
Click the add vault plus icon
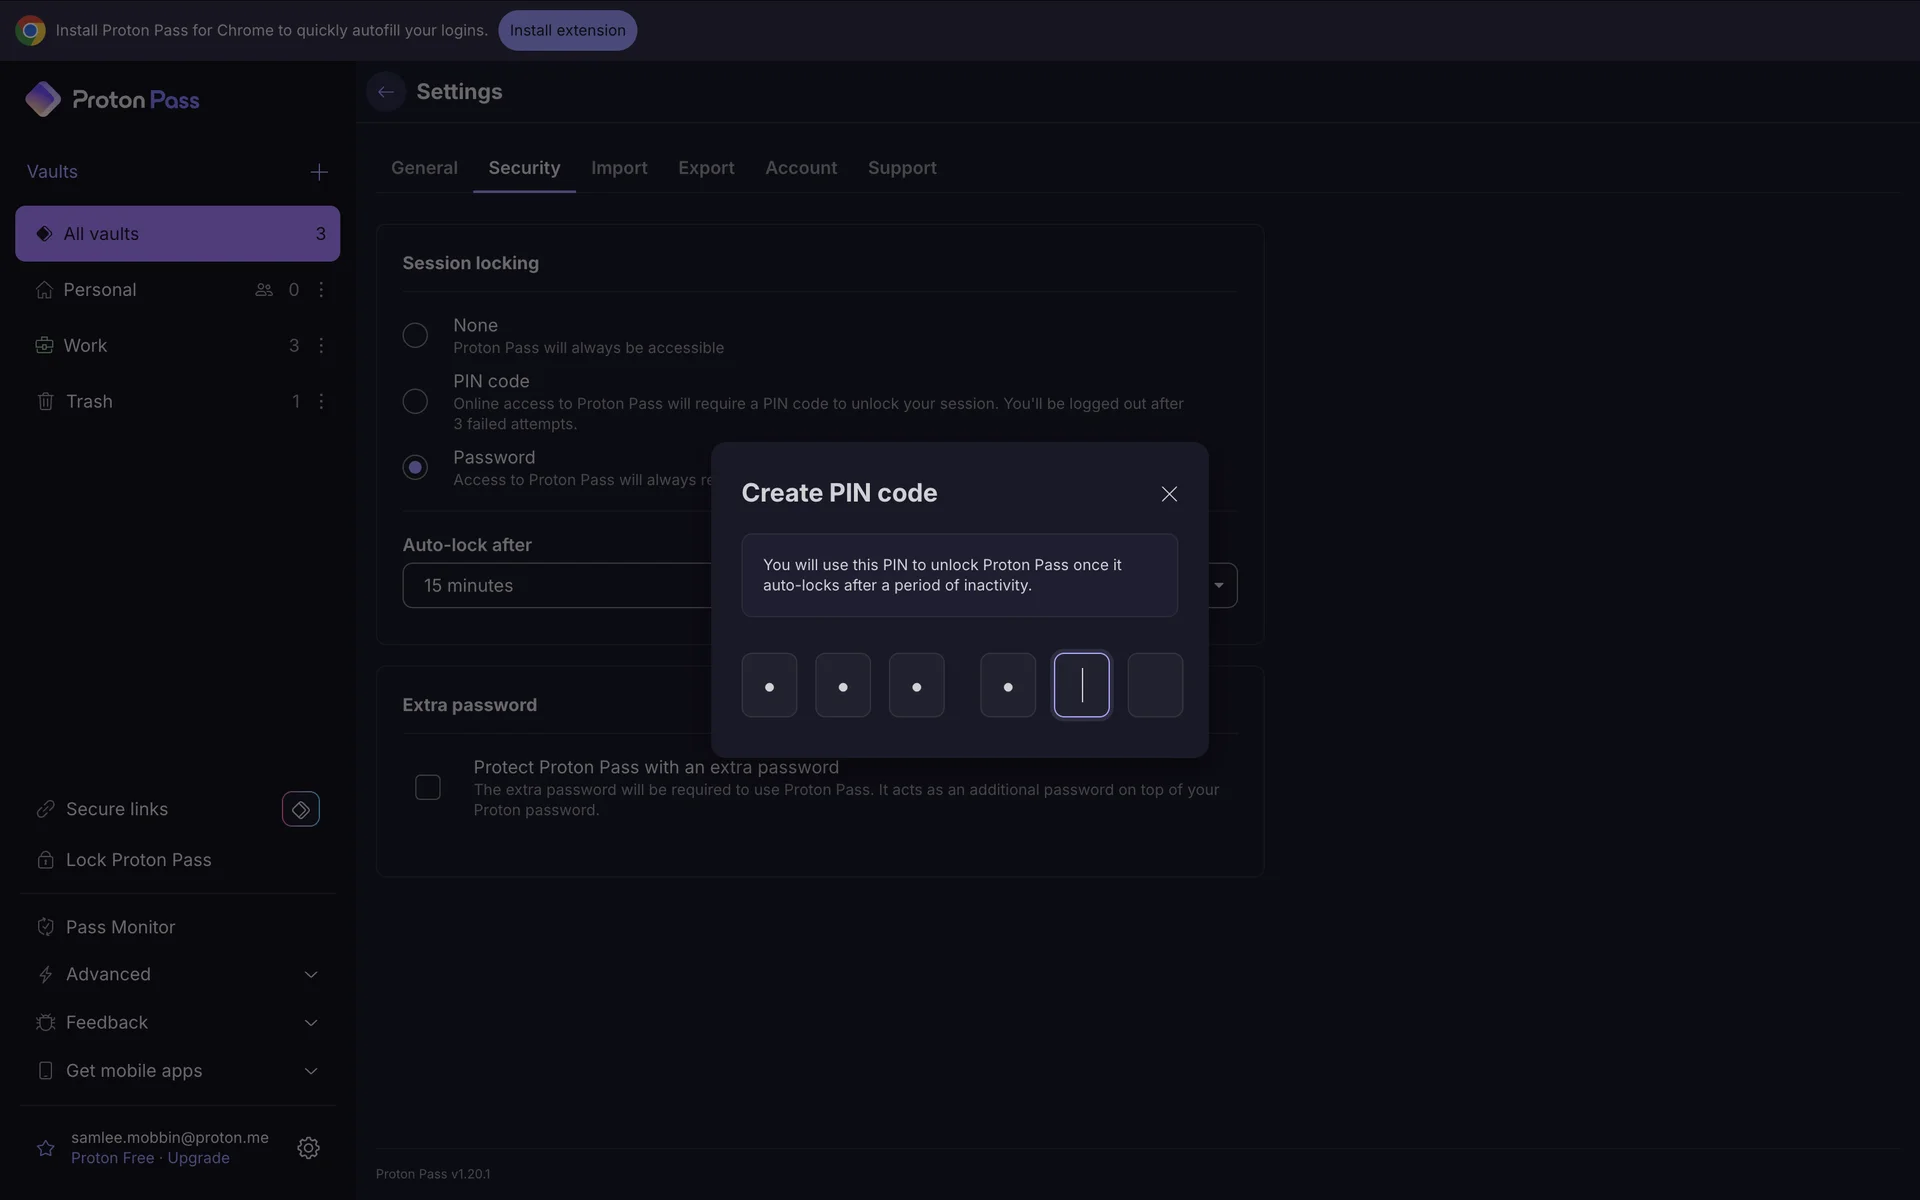[x=318, y=172]
